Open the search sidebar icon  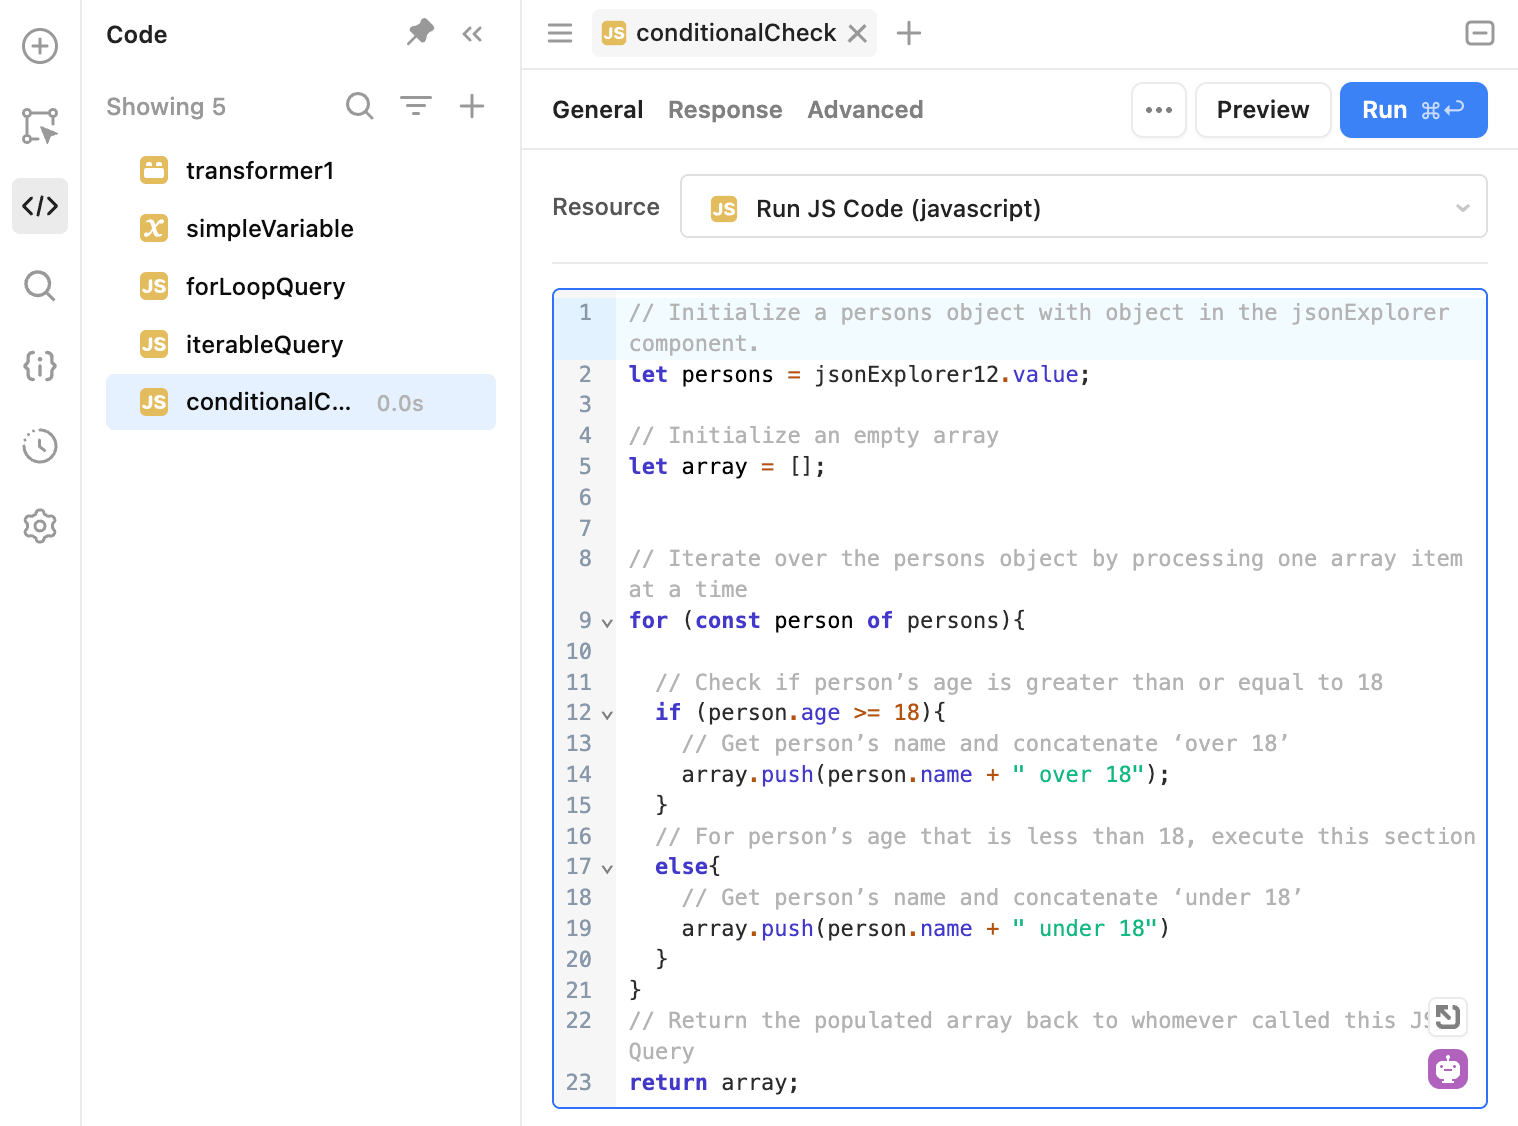(x=40, y=286)
